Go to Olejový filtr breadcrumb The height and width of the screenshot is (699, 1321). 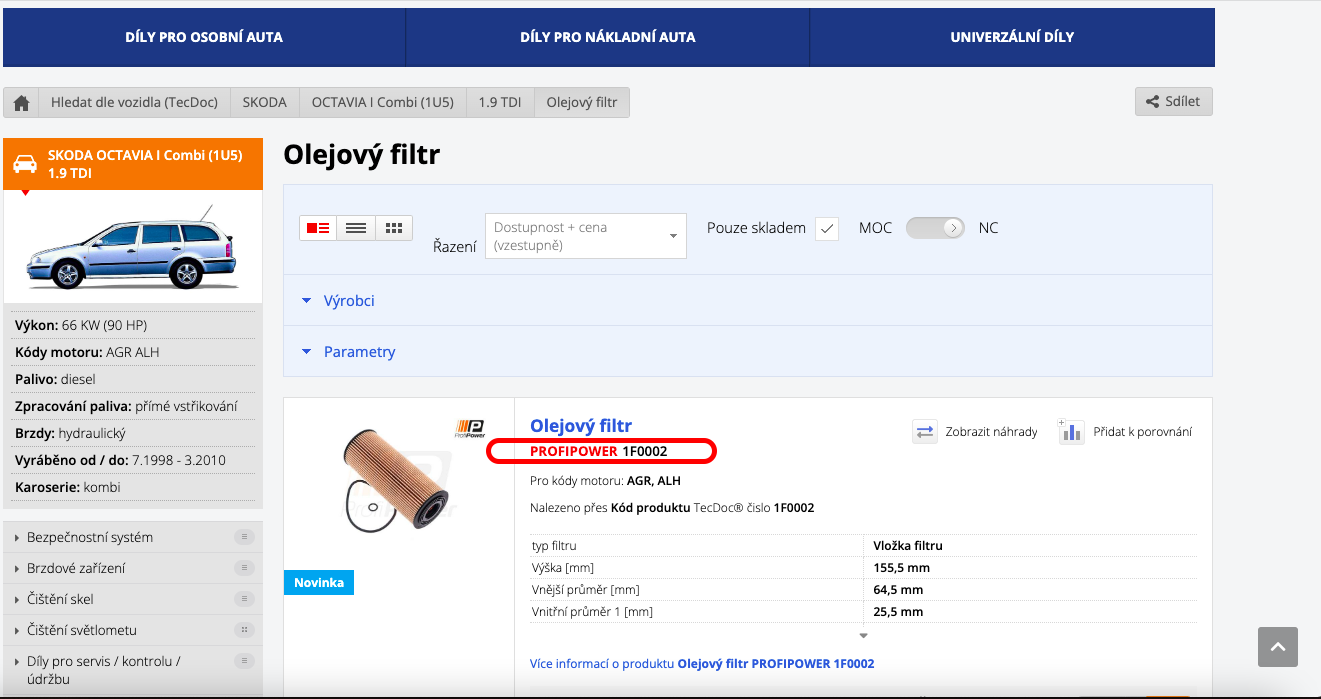point(582,102)
